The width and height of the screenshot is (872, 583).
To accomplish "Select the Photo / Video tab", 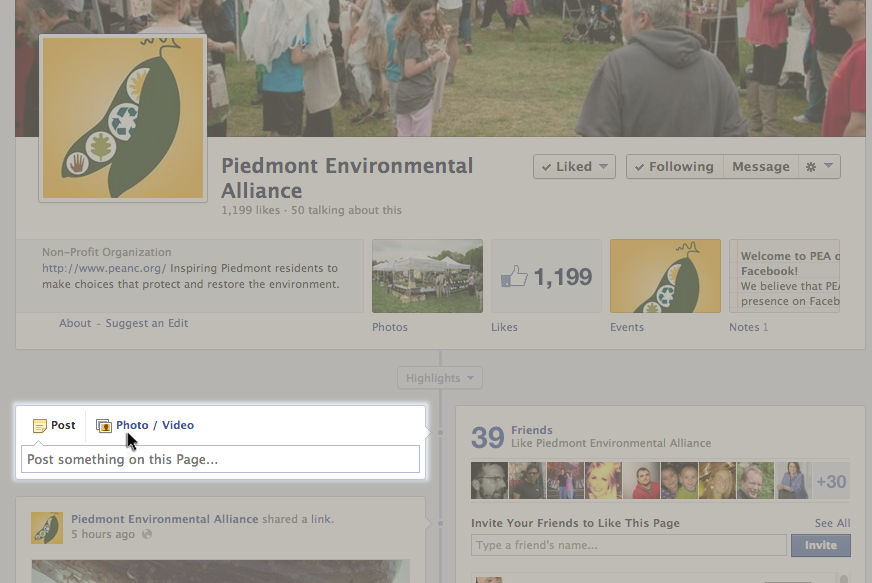I will (x=145, y=426).
